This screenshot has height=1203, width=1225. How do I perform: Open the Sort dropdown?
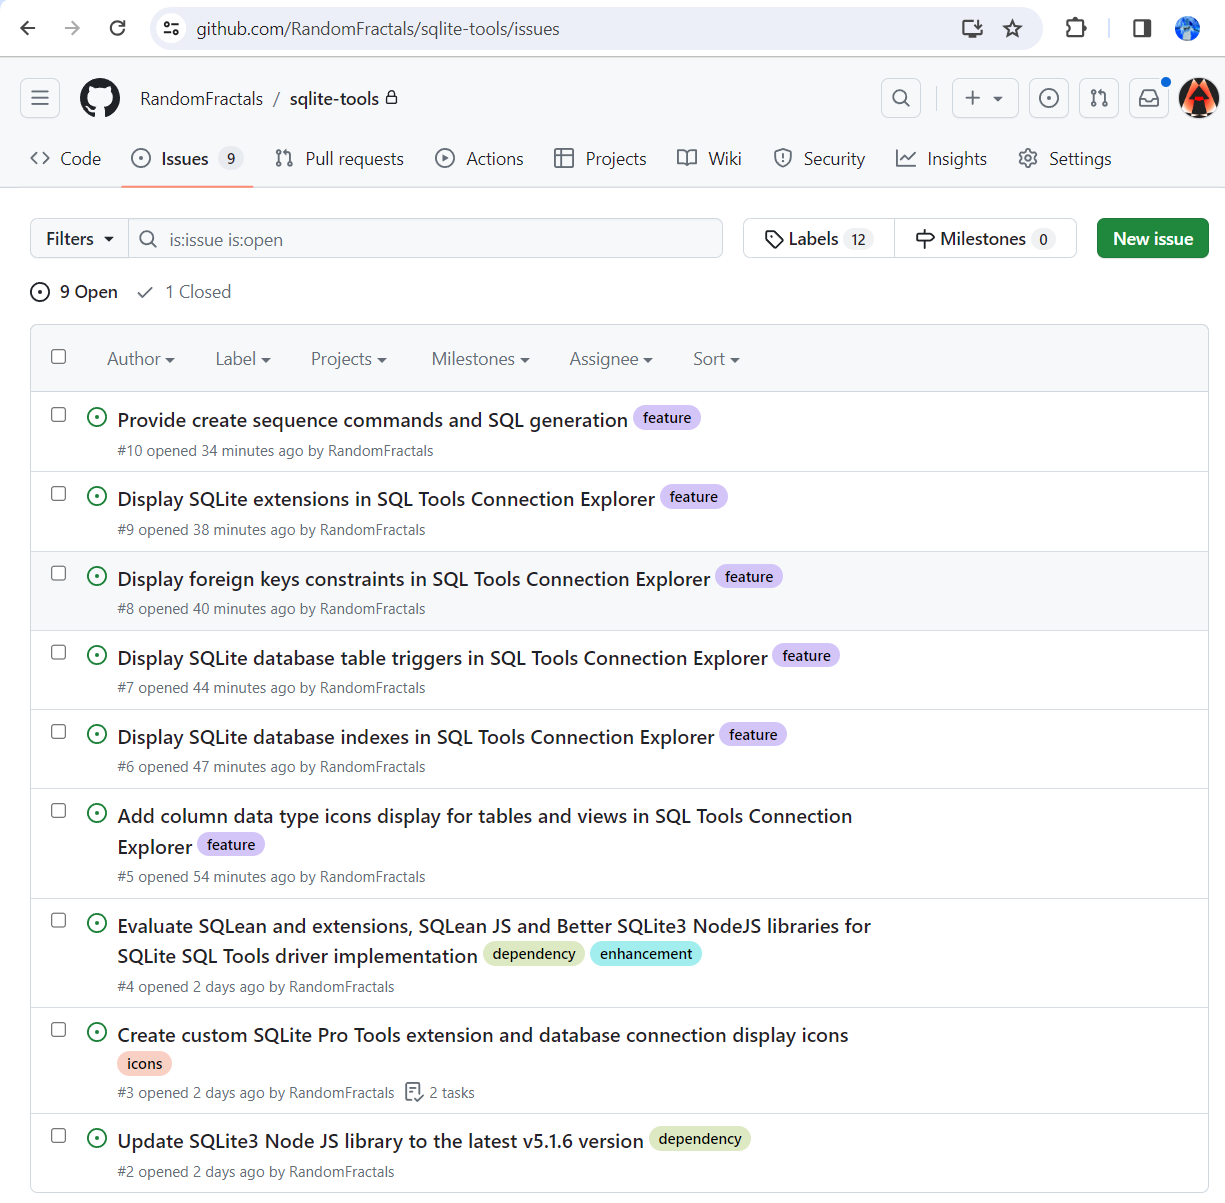pyautogui.click(x=716, y=359)
